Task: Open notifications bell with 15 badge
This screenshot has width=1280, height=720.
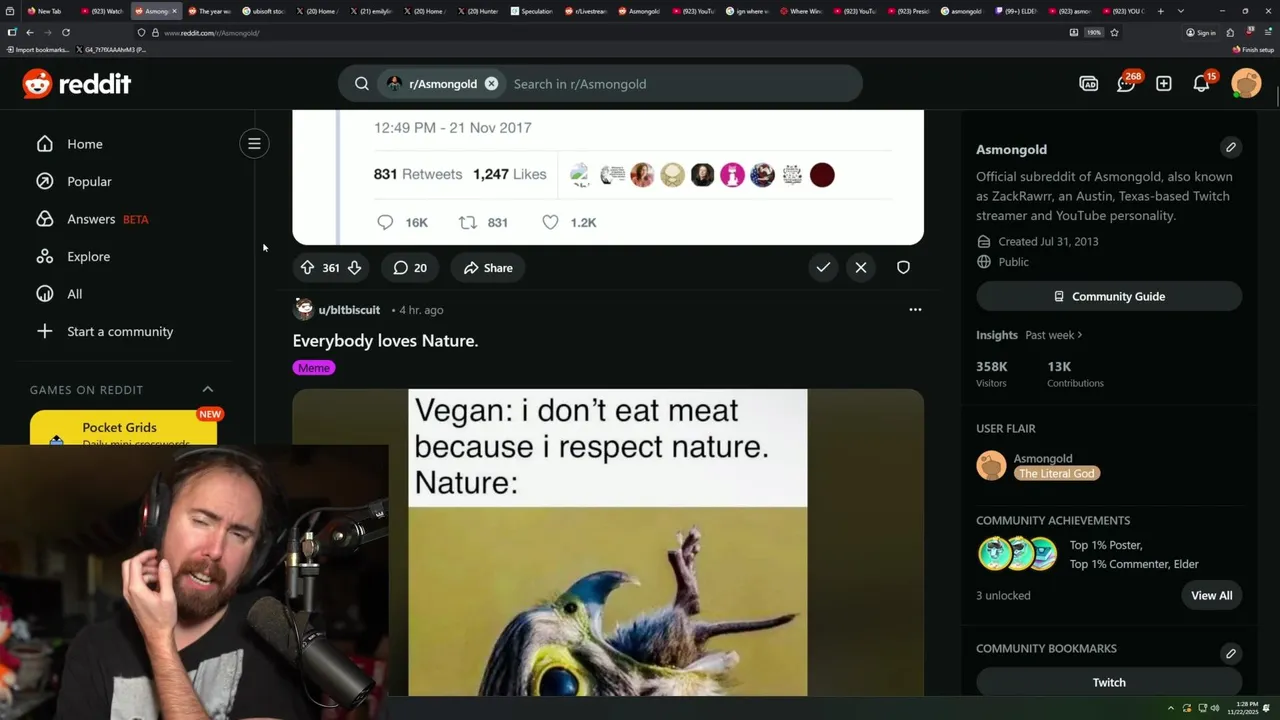Action: pyautogui.click(x=1202, y=84)
